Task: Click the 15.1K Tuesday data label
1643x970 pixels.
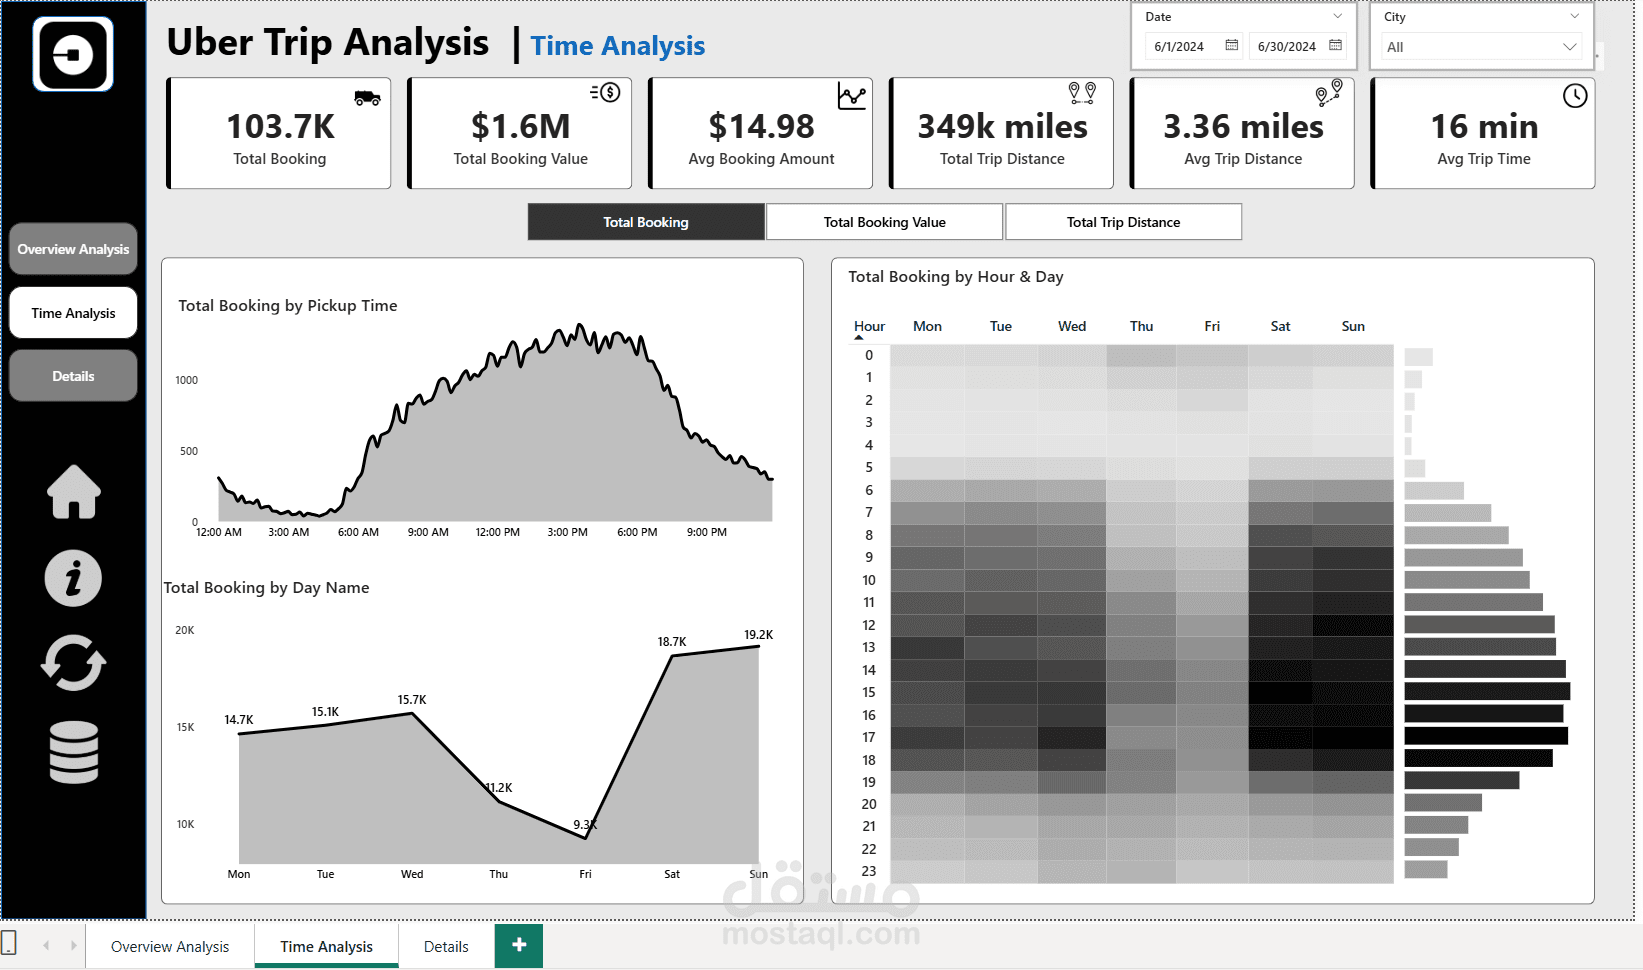Action: (x=325, y=712)
